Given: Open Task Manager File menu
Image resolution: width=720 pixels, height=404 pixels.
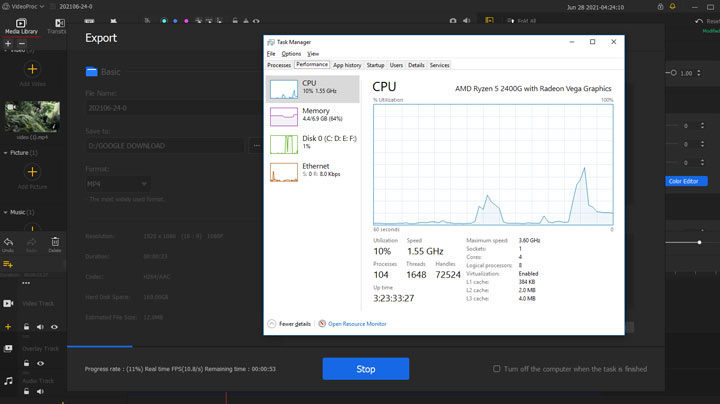Looking at the screenshot, I should pos(271,54).
